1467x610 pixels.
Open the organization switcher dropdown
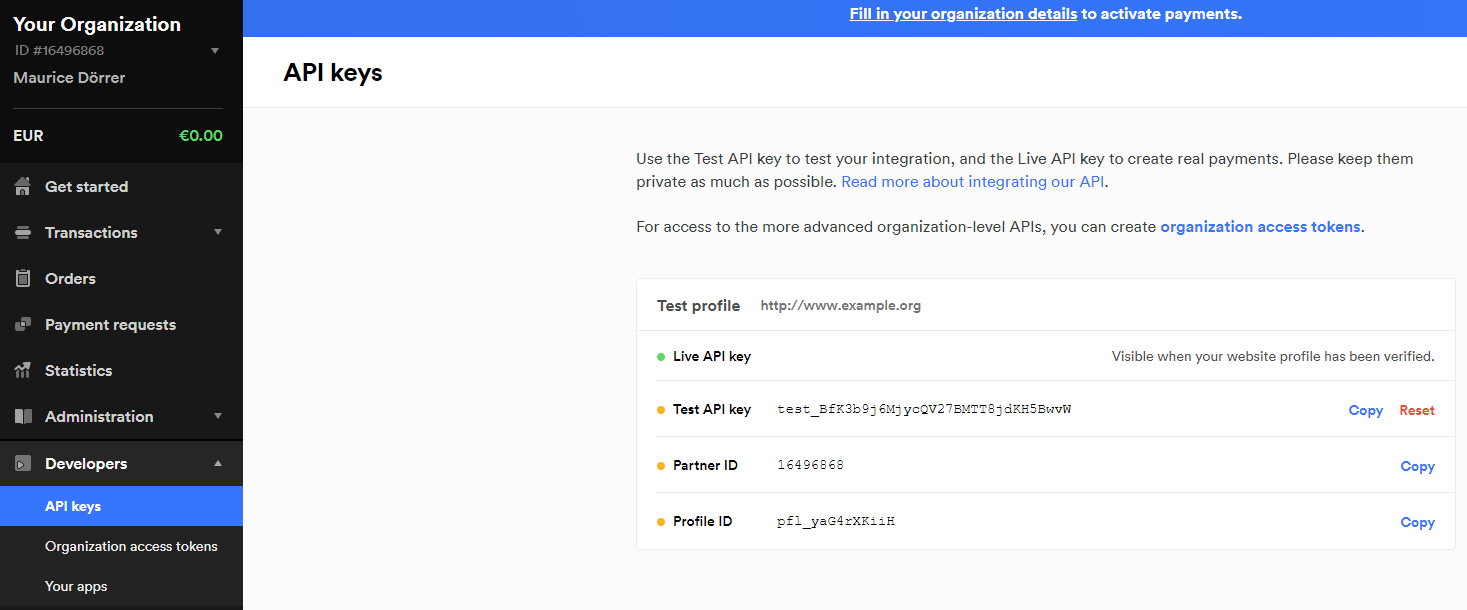click(x=214, y=51)
